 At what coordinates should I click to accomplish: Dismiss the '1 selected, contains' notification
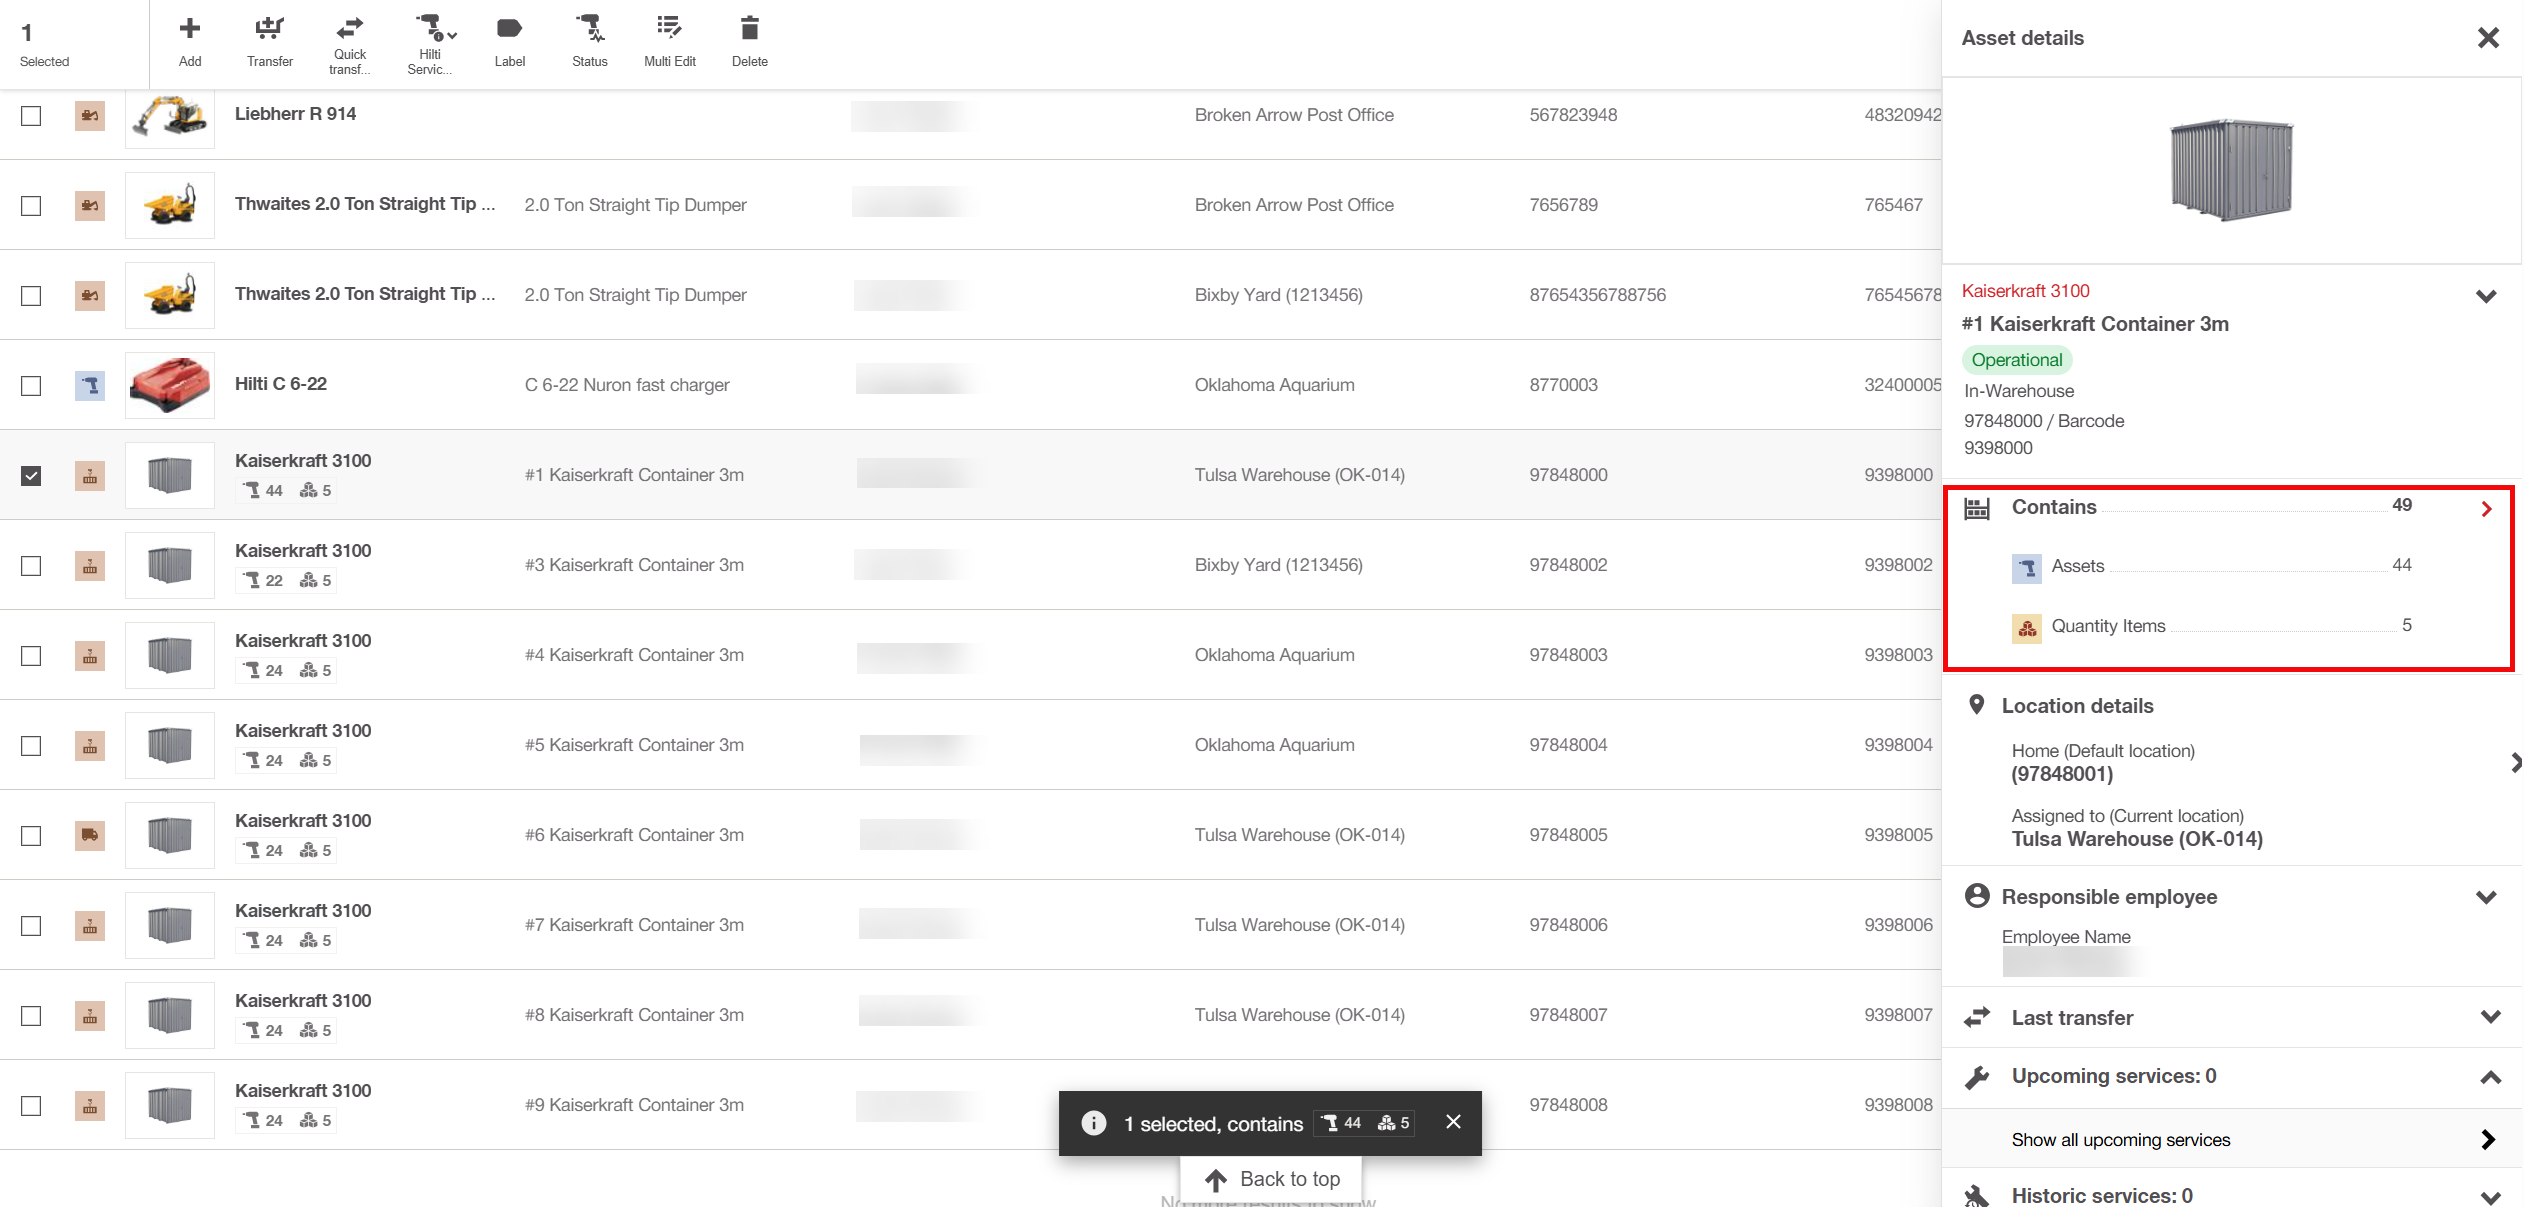click(x=1453, y=1122)
